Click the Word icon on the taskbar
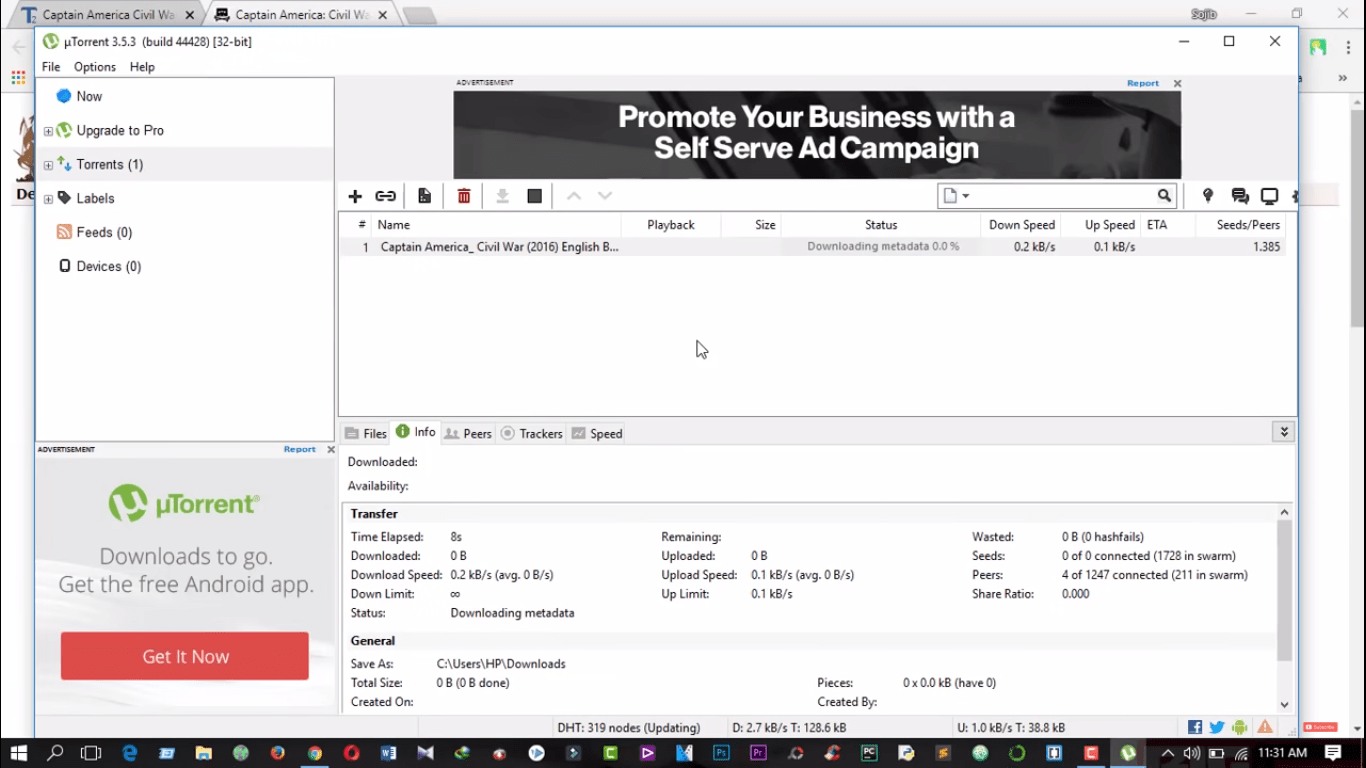This screenshot has width=1366, height=768. pyautogui.click(x=389, y=753)
